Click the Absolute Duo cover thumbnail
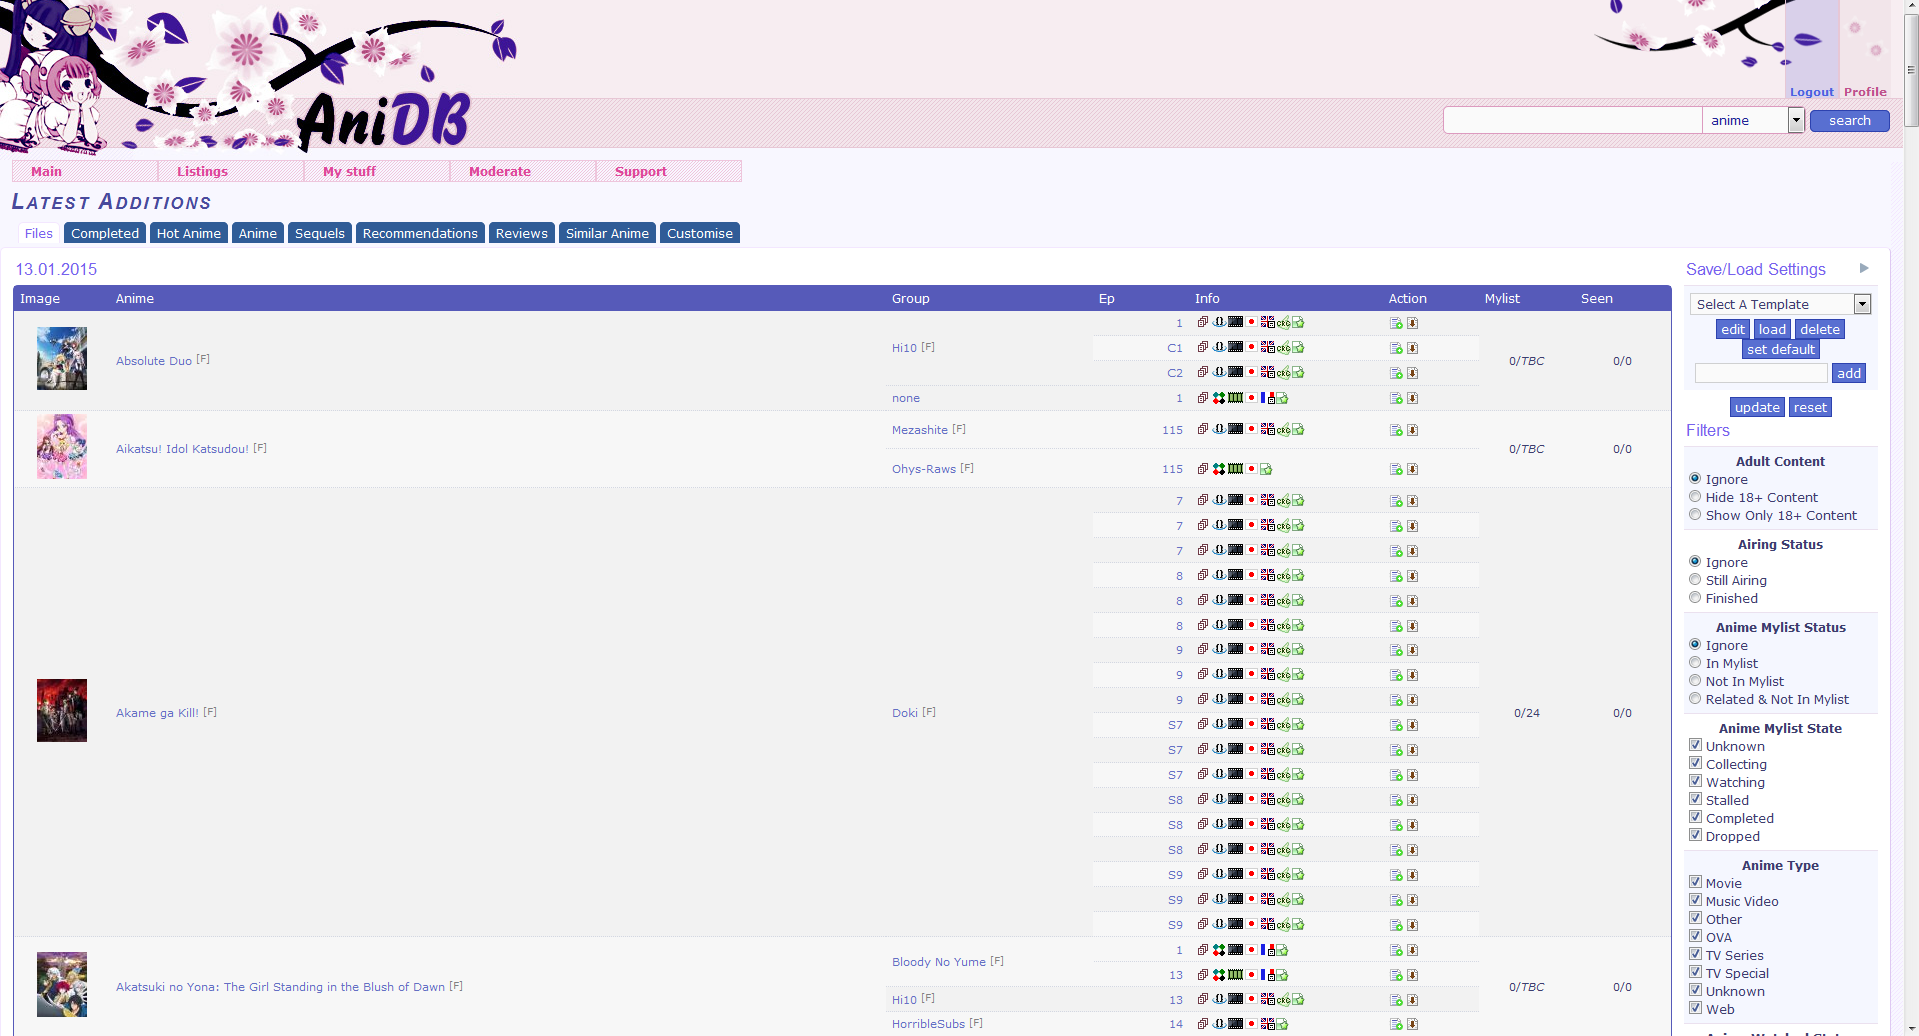The image size is (1919, 1036). pyautogui.click(x=62, y=358)
